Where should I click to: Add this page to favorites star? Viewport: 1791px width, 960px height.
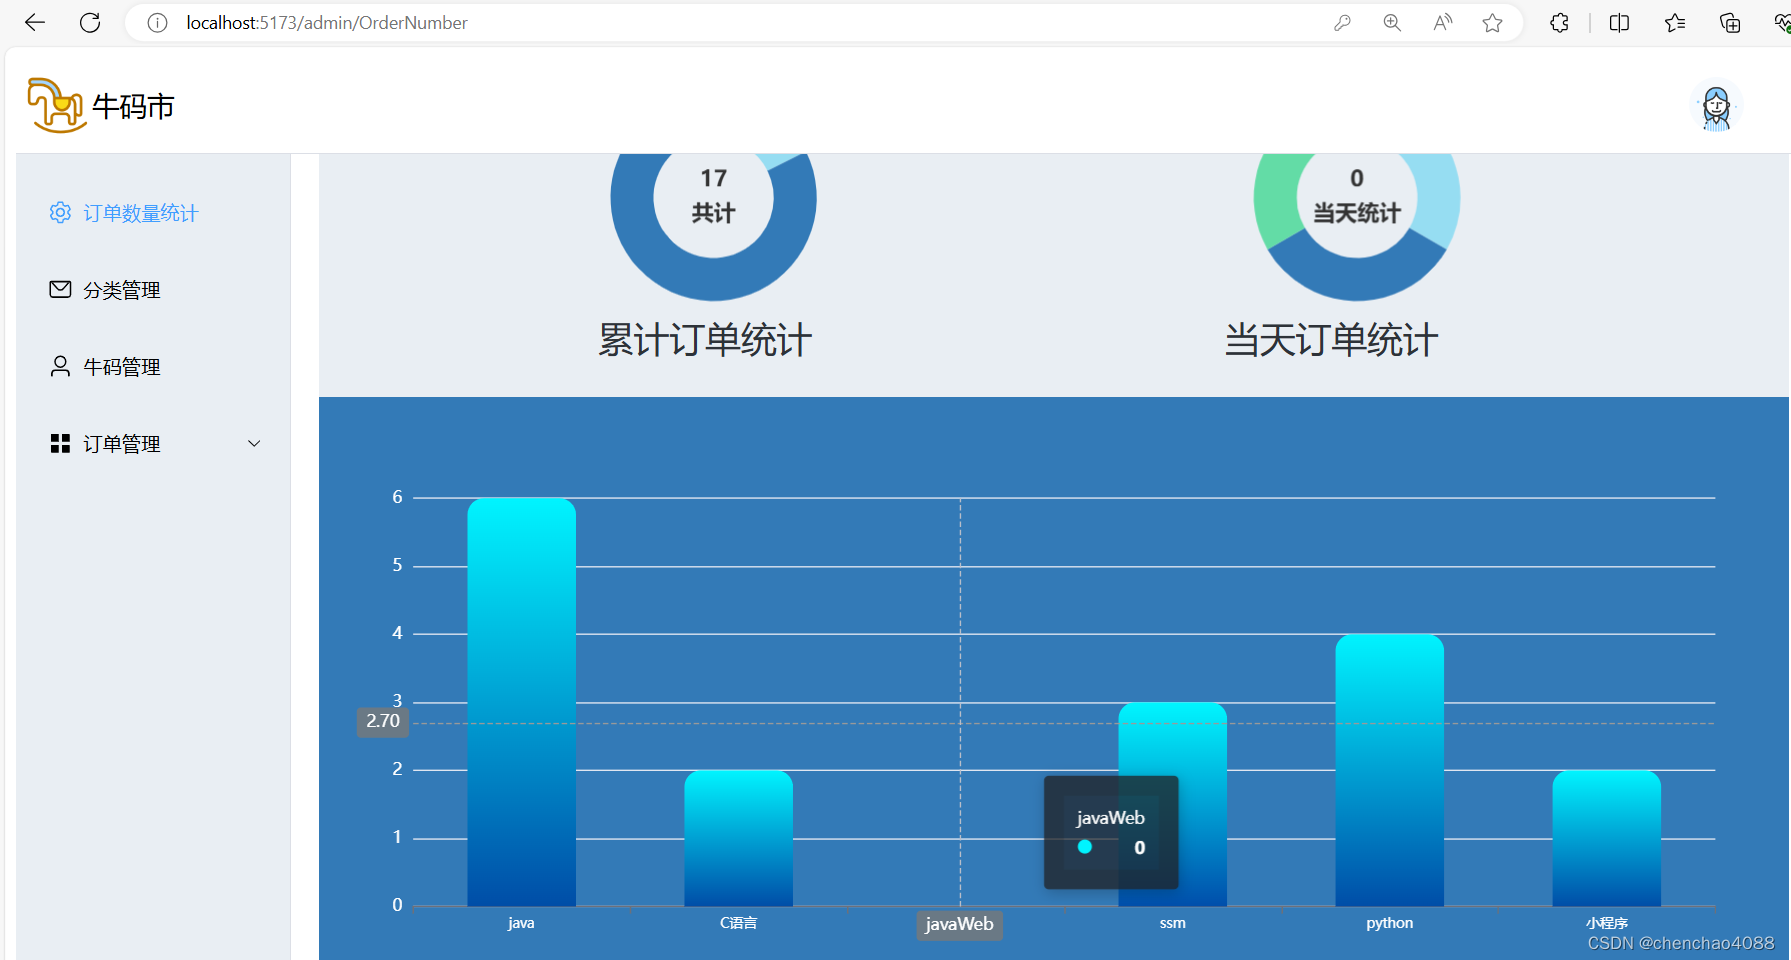tap(1492, 23)
